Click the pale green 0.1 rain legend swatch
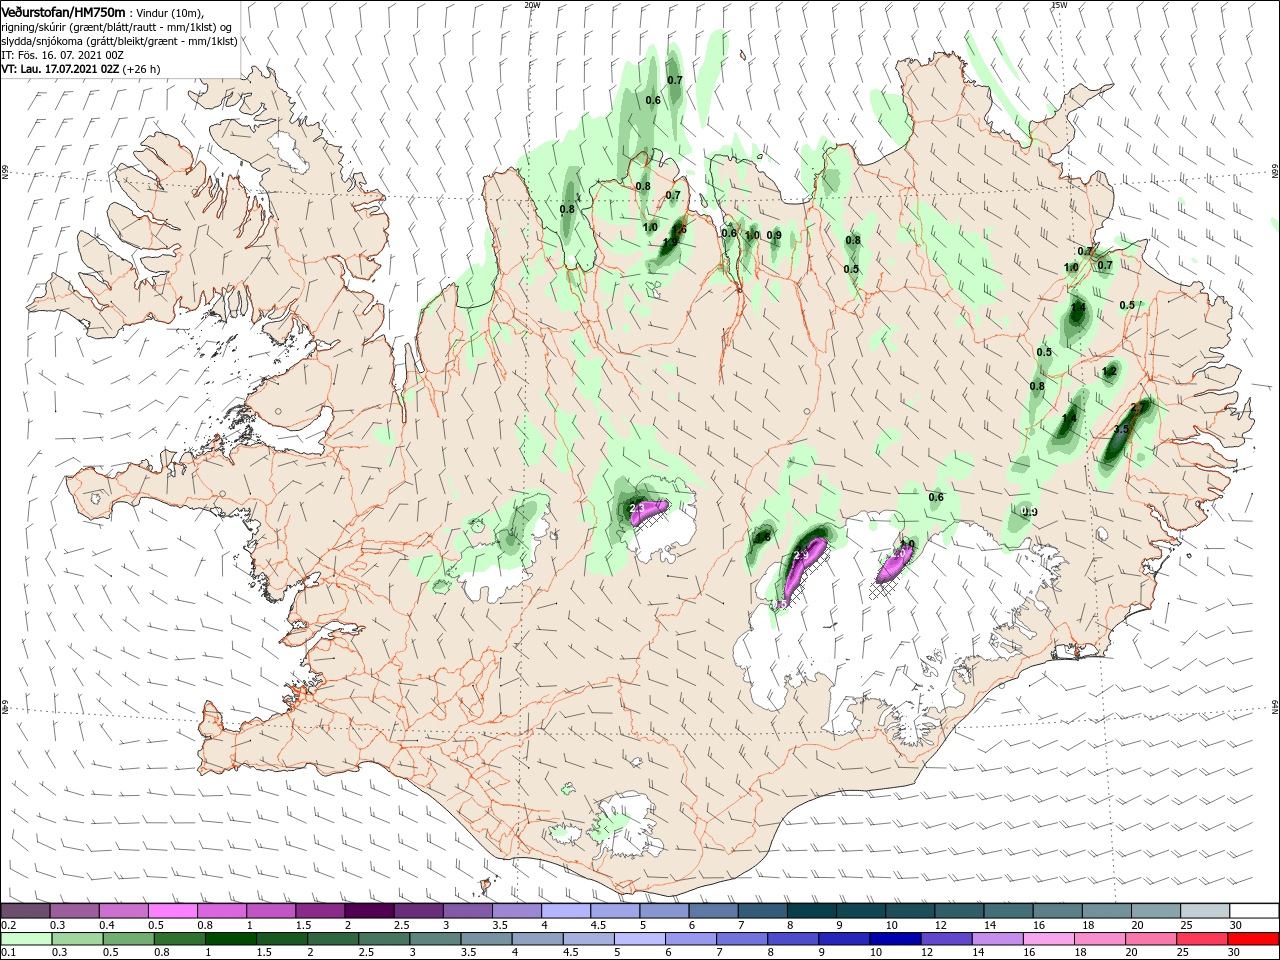The image size is (1280, 960). (25, 939)
